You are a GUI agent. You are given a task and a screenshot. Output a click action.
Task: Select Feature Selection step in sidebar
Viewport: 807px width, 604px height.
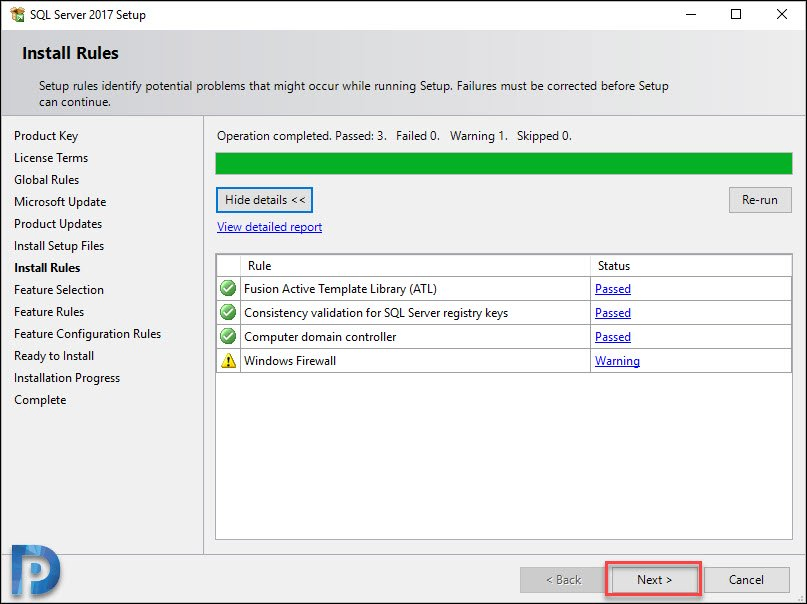59,290
